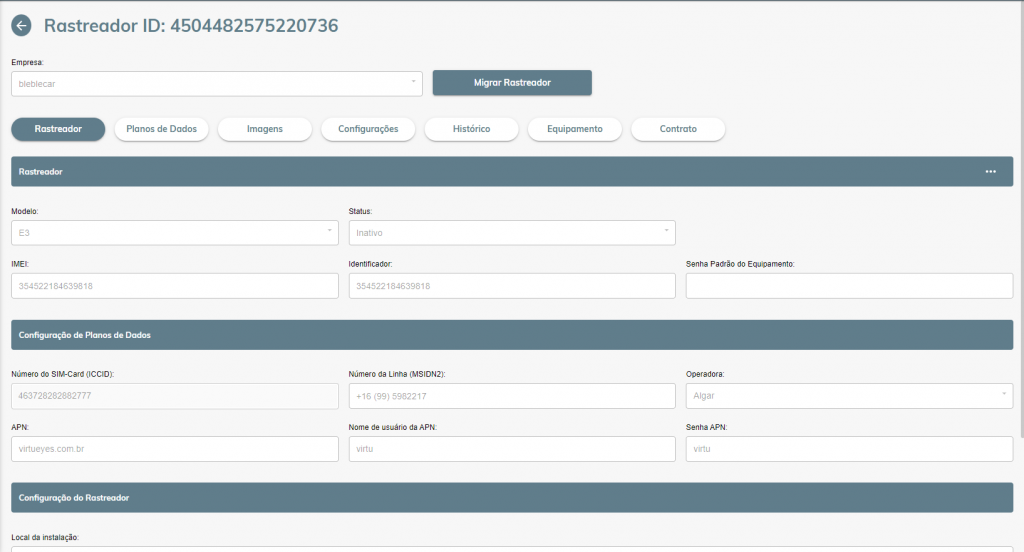Switch to the Planos de Dados tab
The height and width of the screenshot is (552, 1024).
tap(161, 129)
